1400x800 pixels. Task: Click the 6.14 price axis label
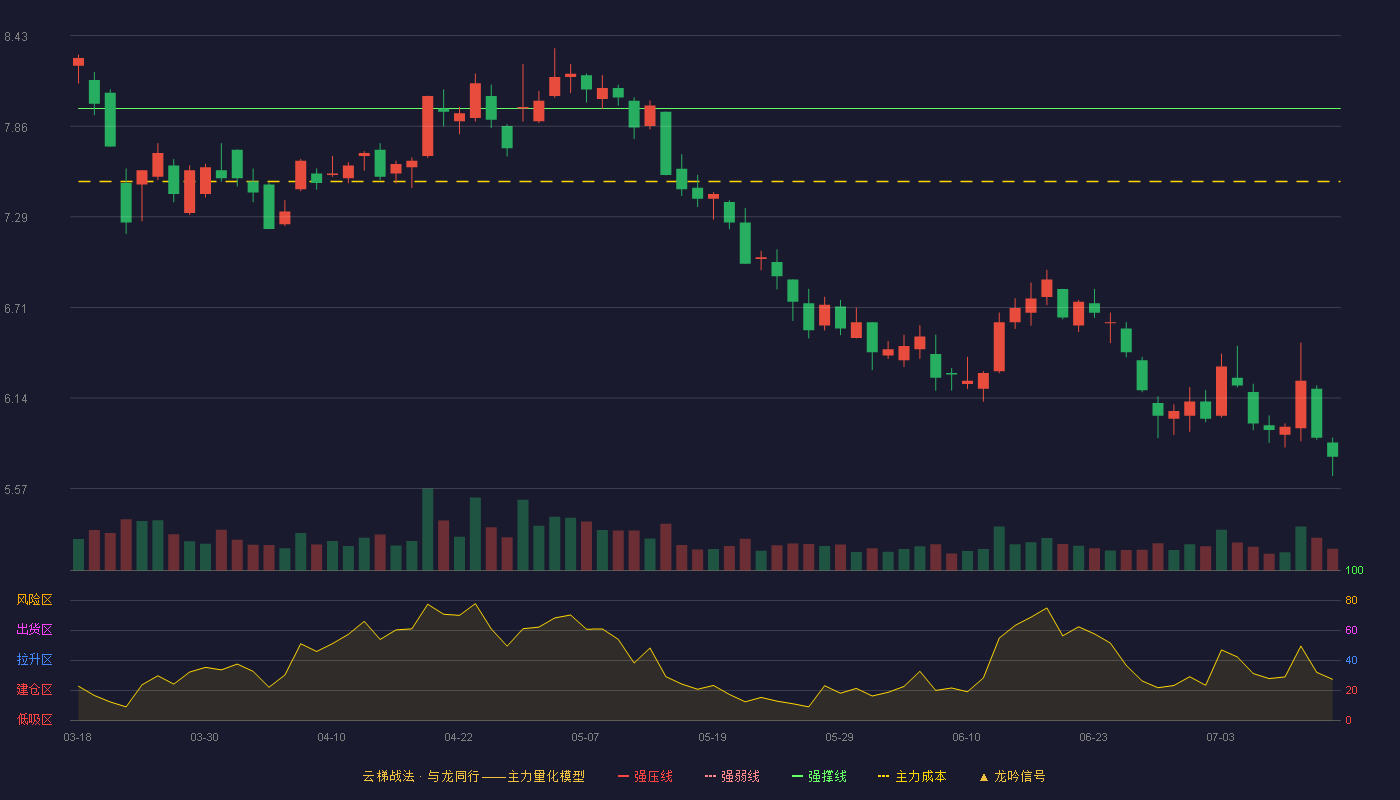15,399
